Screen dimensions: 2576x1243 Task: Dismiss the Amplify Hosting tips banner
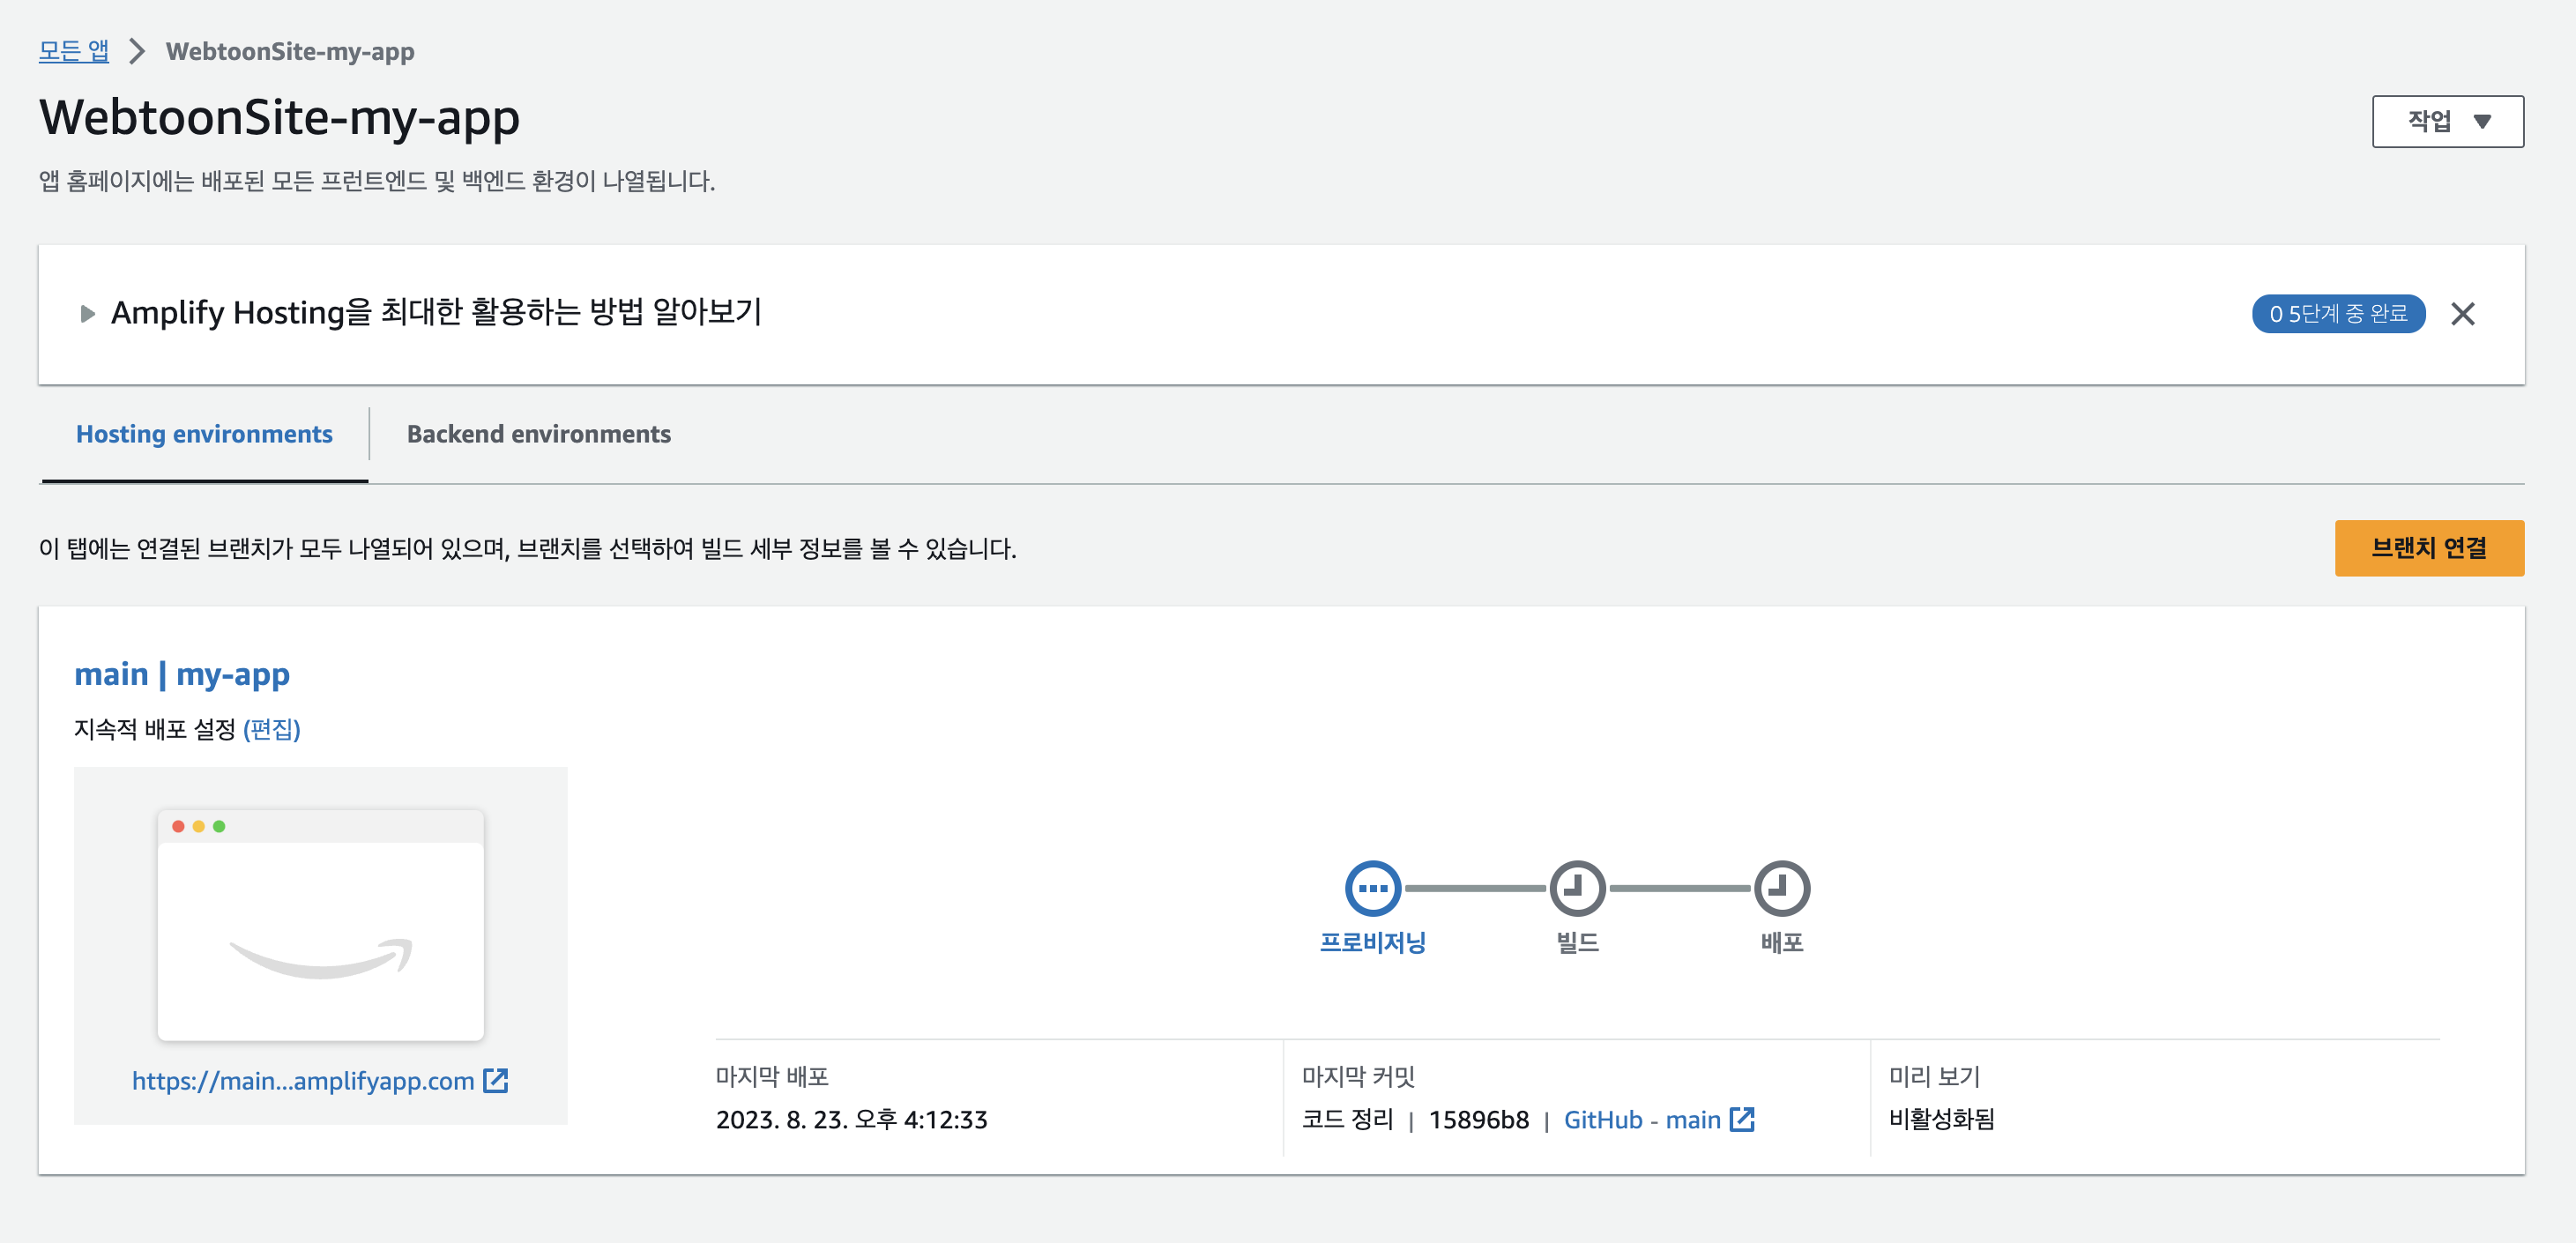(2462, 314)
